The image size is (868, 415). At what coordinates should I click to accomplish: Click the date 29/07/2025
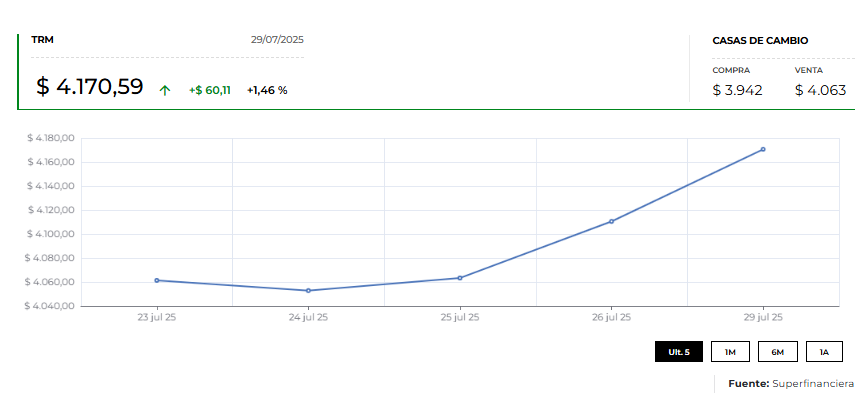[x=277, y=40]
